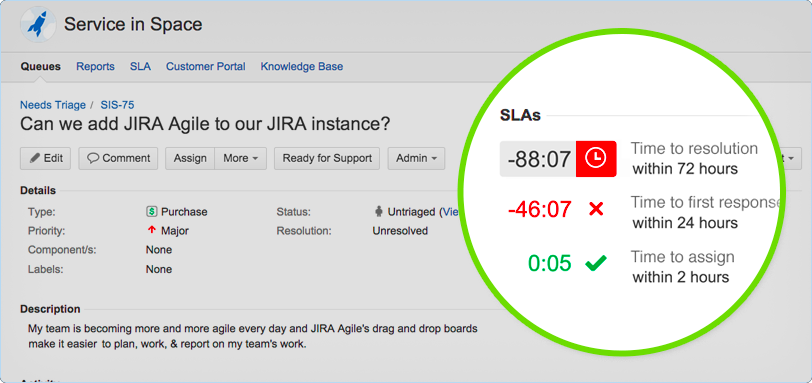This screenshot has width=812, height=383.
Task: Click the -46:07 first response time value
Action: [540, 210]
